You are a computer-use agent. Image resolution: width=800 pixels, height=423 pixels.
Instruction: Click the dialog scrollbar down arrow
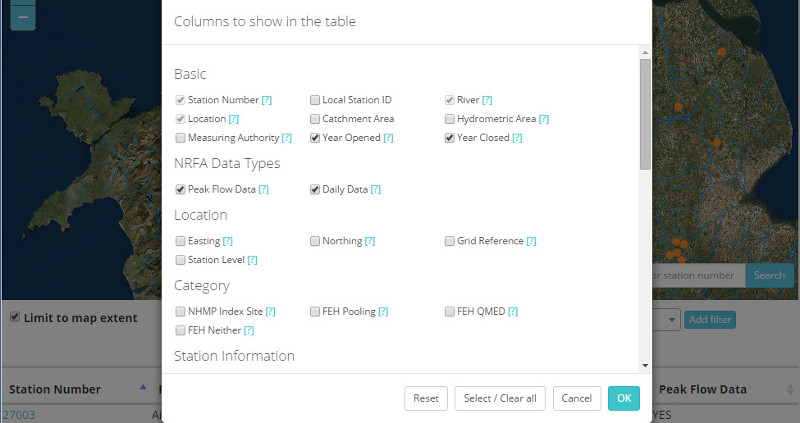tap(645, 365)
